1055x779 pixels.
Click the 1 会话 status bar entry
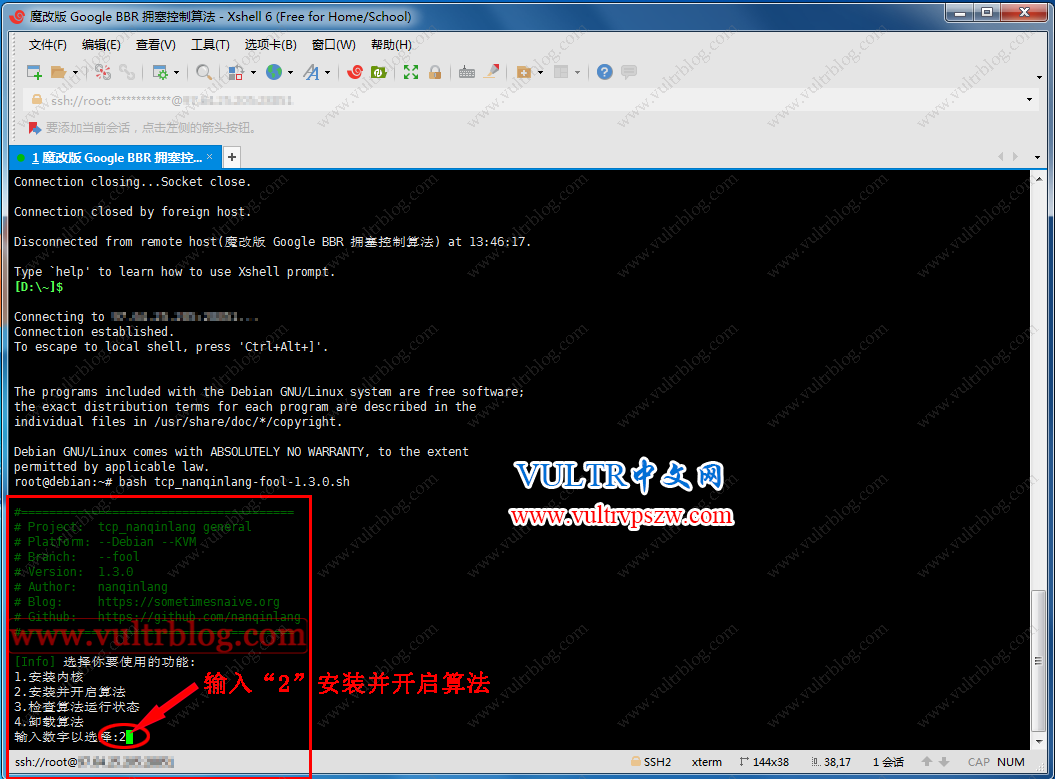(888, 762)
